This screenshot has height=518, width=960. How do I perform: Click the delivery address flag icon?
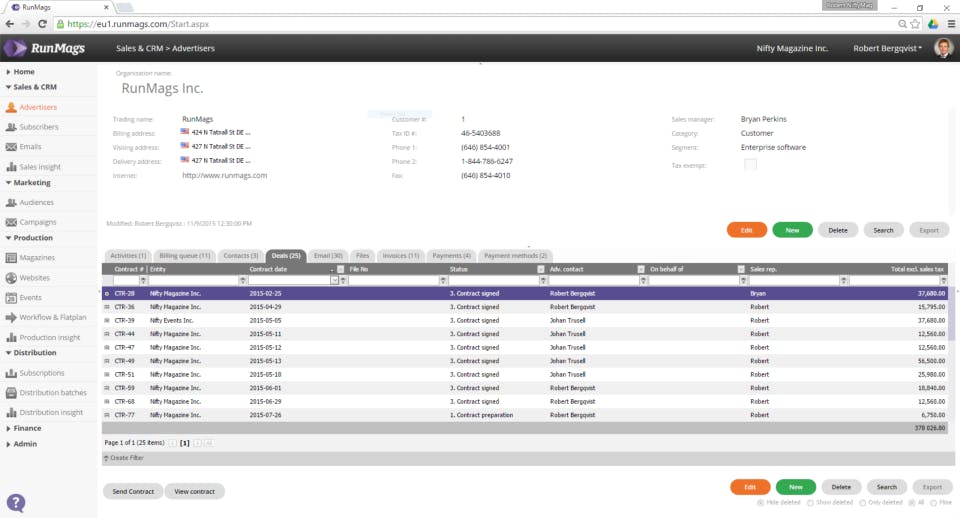[185, 160]
